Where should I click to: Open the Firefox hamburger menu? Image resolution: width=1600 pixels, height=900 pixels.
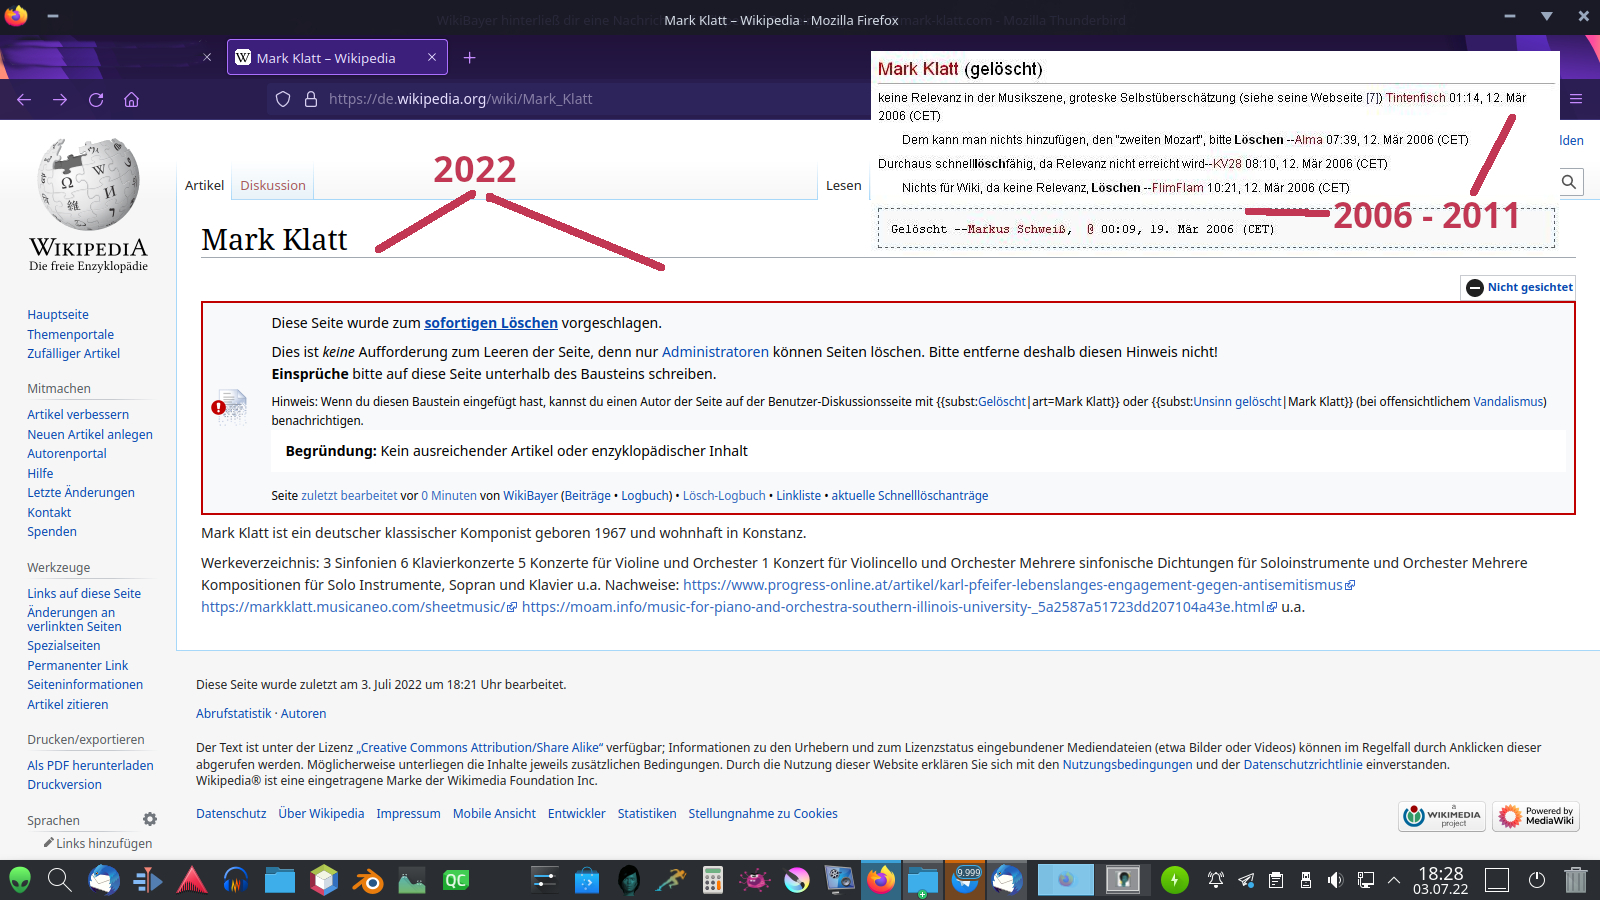coord(1576,99)
